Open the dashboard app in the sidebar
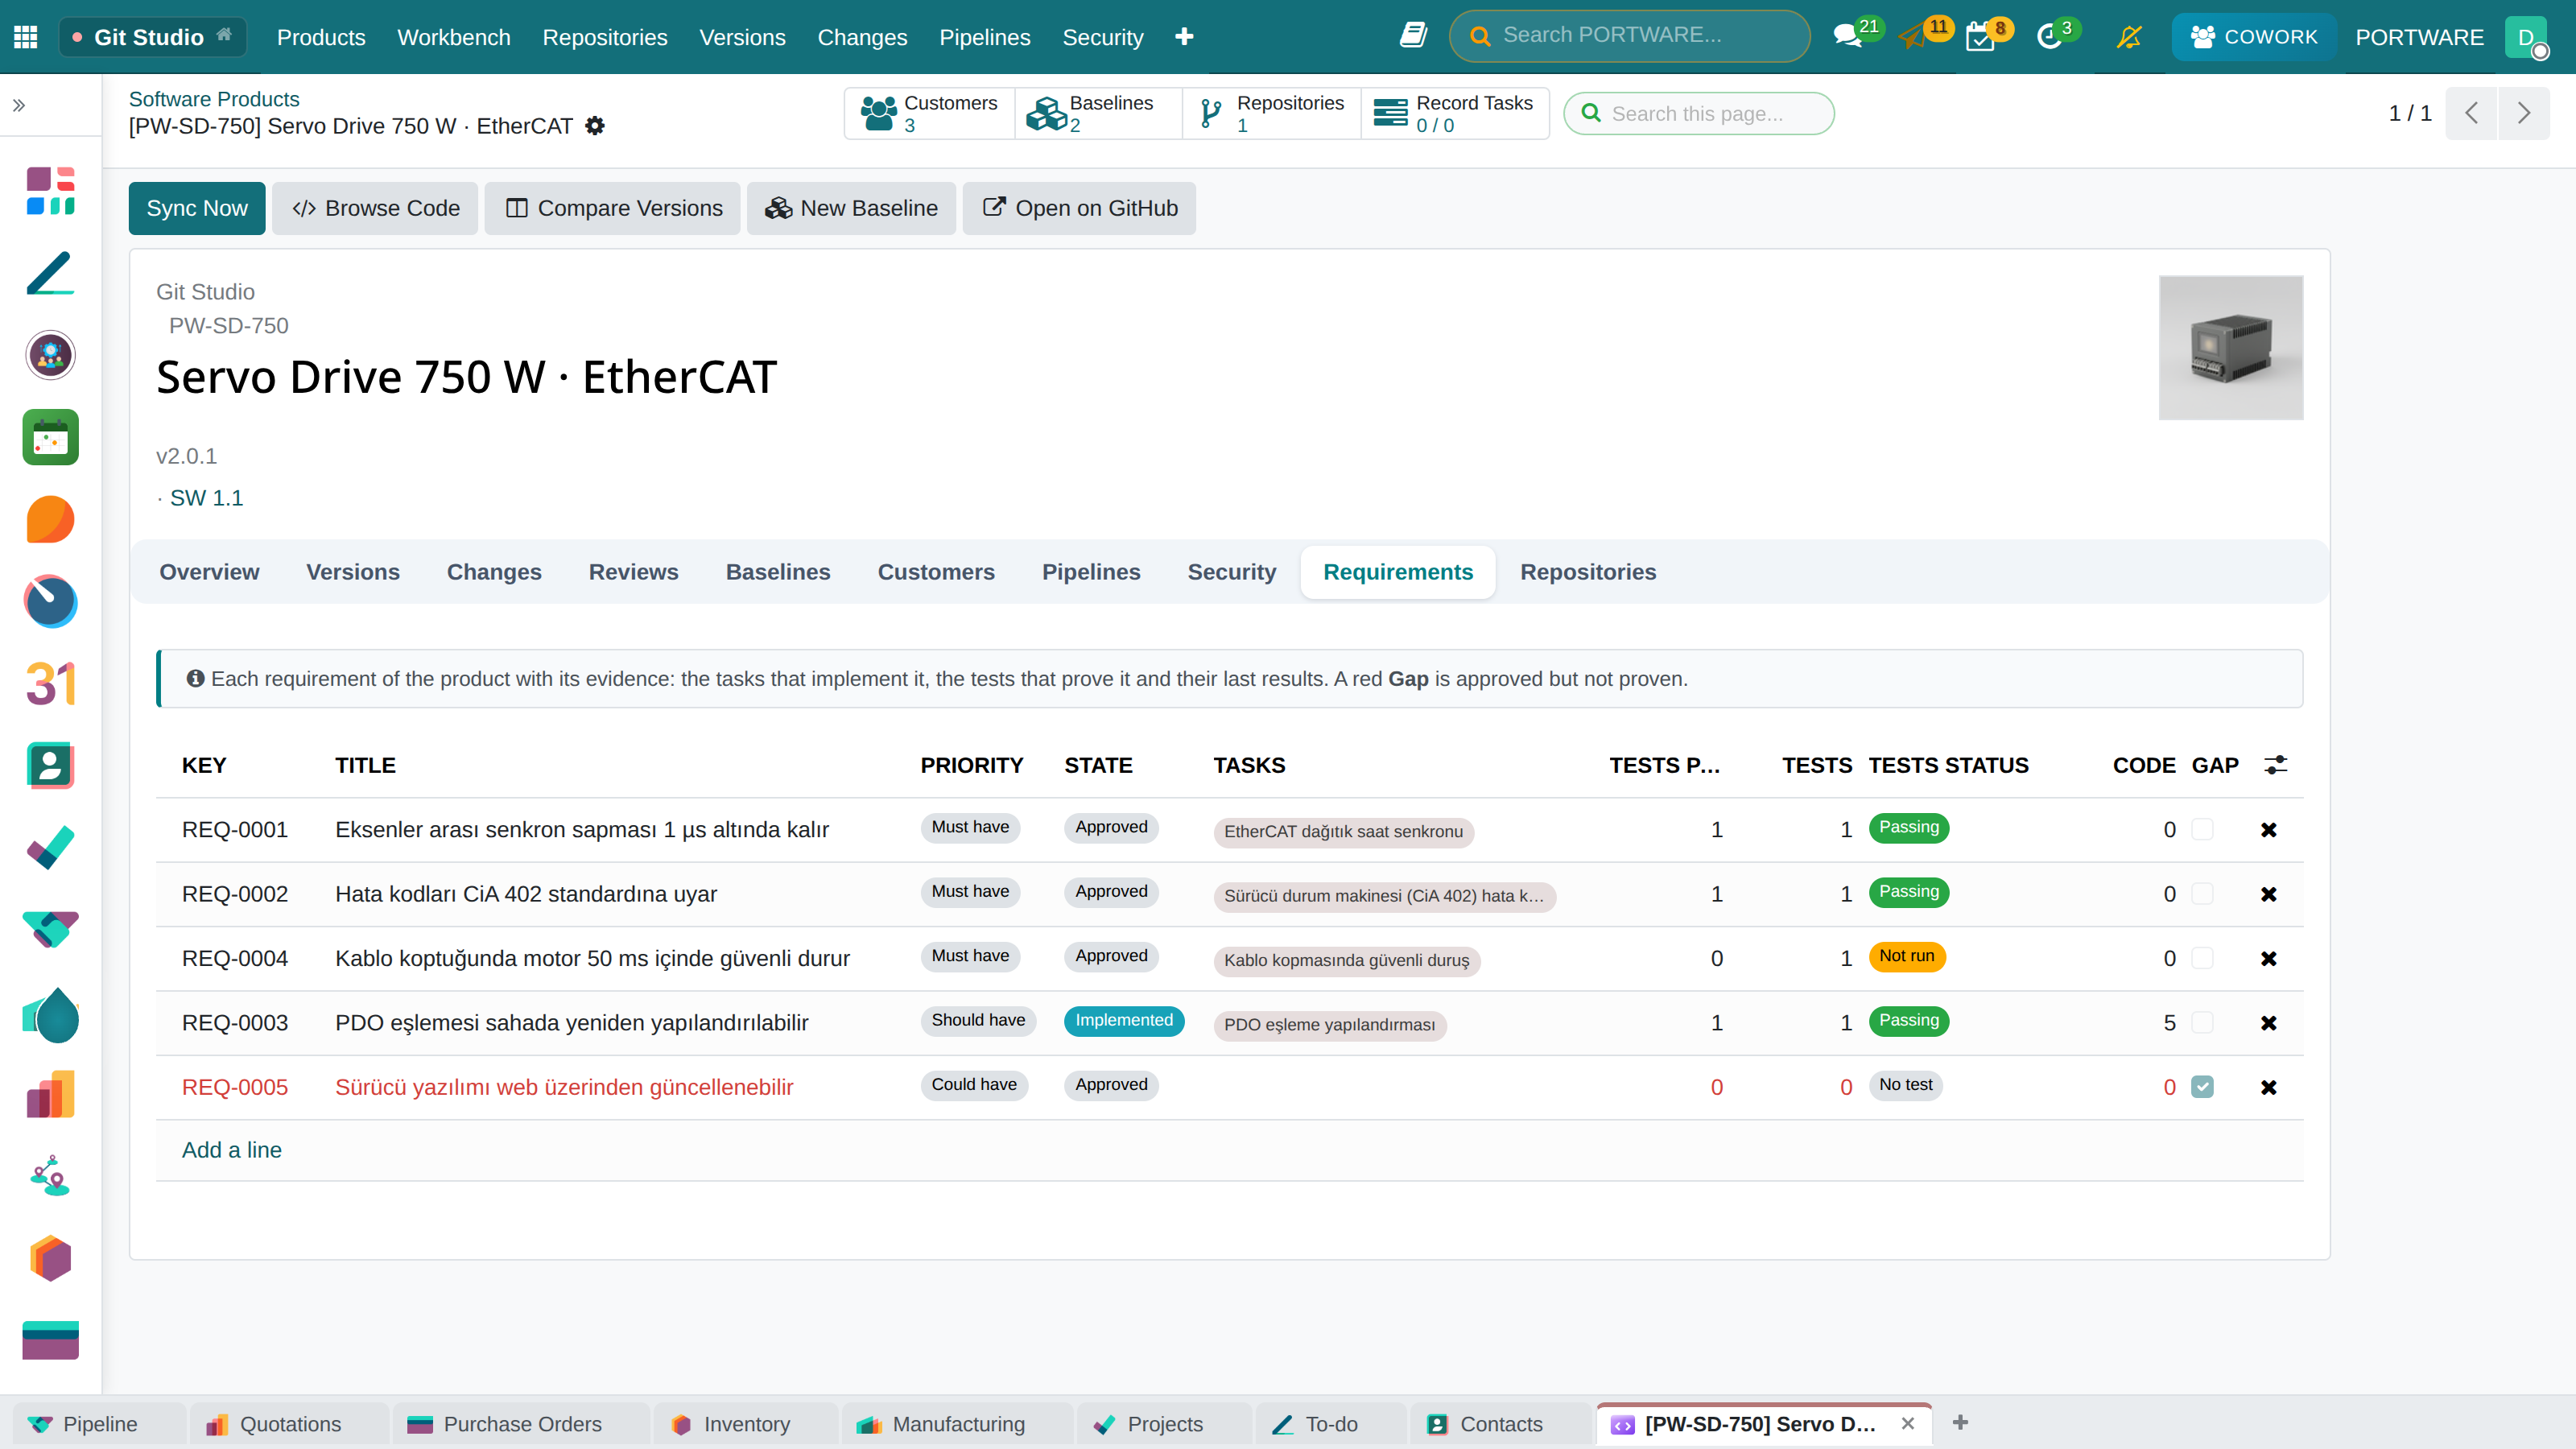The image size is (2576, 1449). click(51, 191)
